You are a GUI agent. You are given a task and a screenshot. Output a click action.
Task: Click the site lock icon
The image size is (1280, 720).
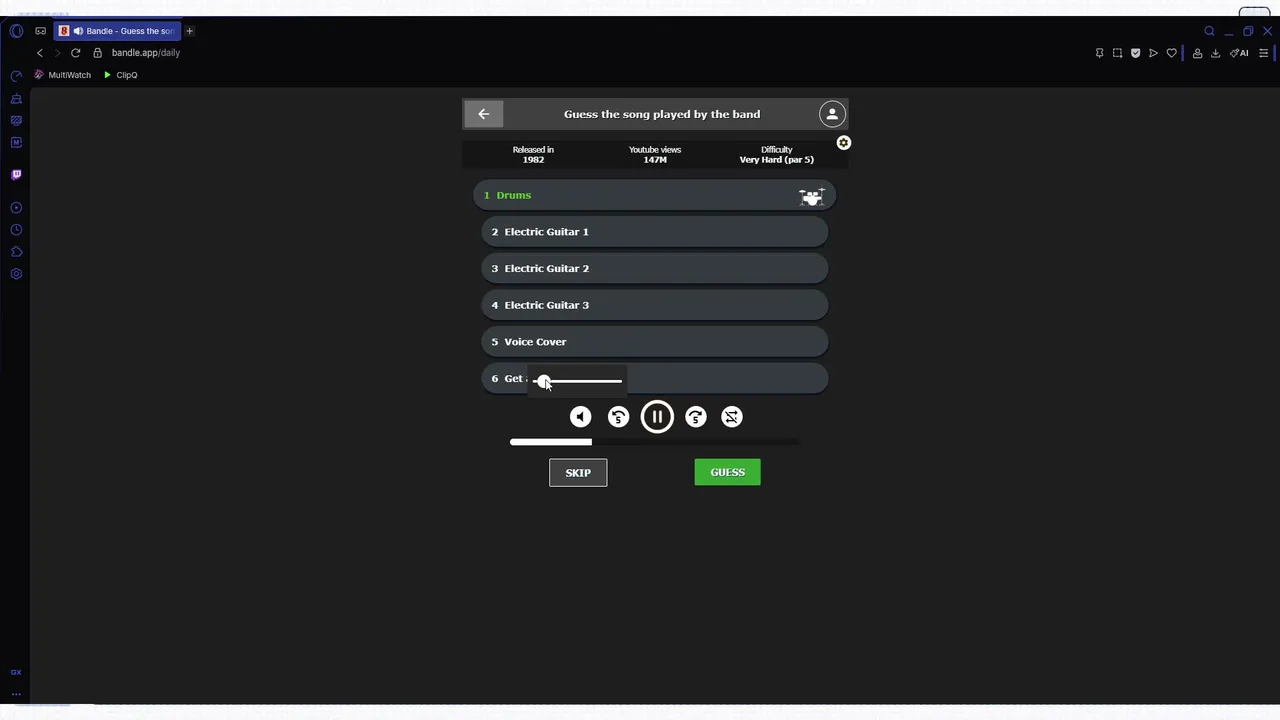pyautogui.click(x=97, y=53)
